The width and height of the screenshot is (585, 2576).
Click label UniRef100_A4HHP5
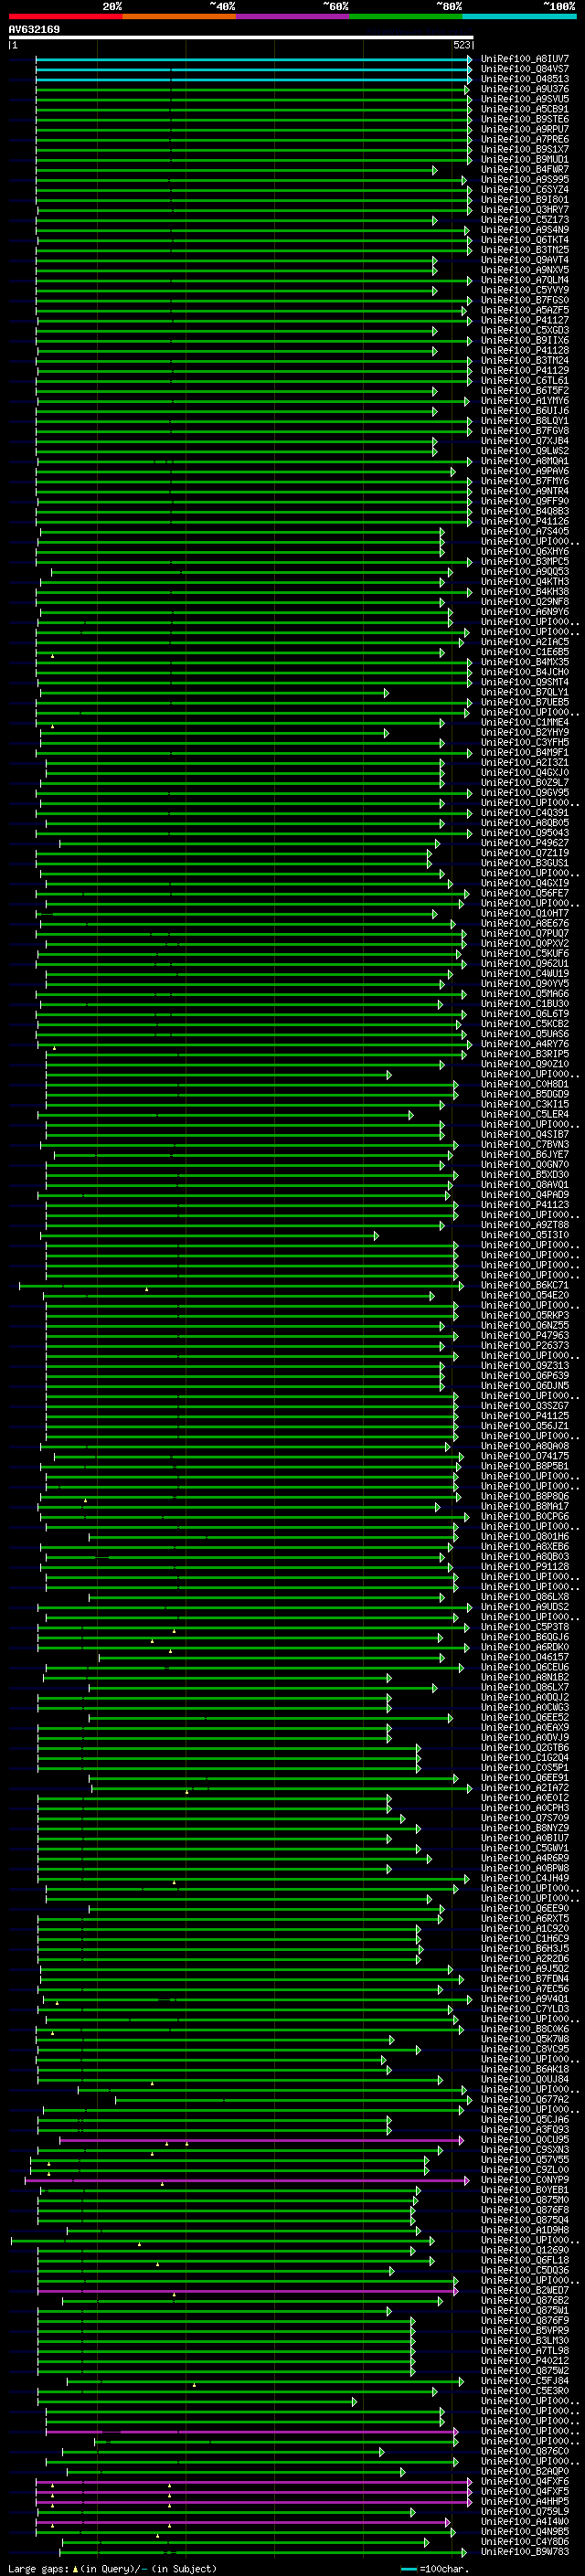[524, 2501]
